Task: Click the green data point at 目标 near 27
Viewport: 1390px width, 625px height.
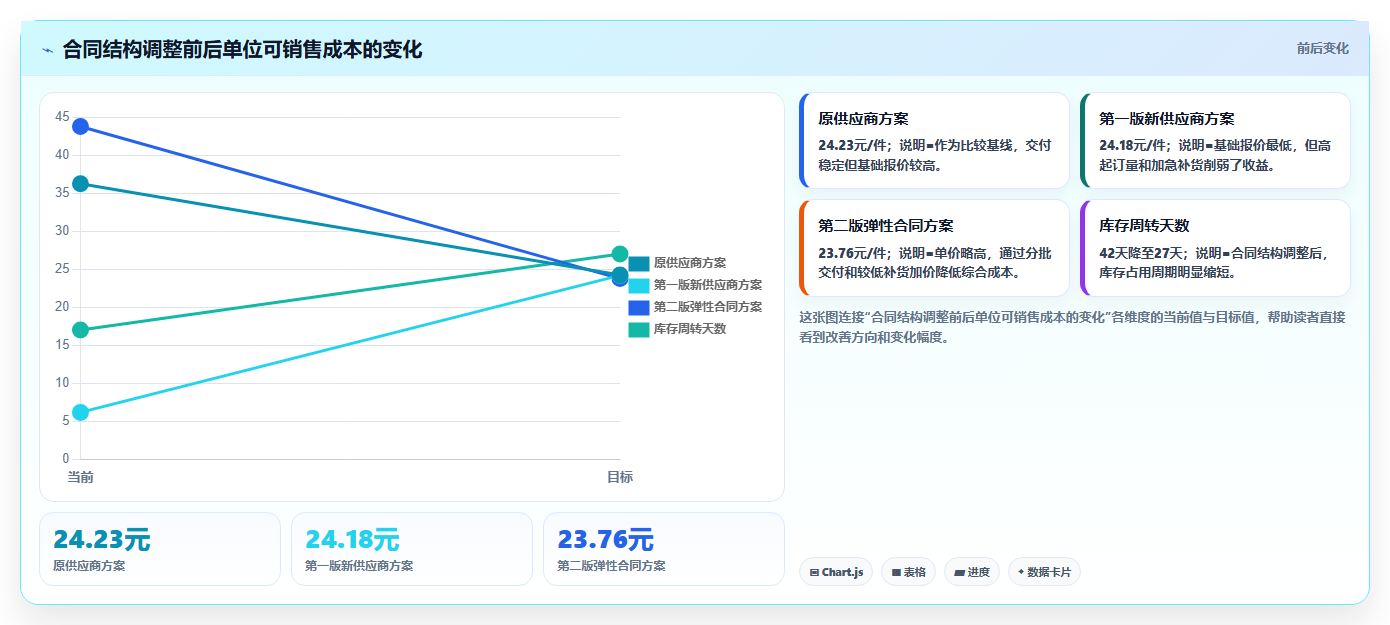Action: pos(620,254)
